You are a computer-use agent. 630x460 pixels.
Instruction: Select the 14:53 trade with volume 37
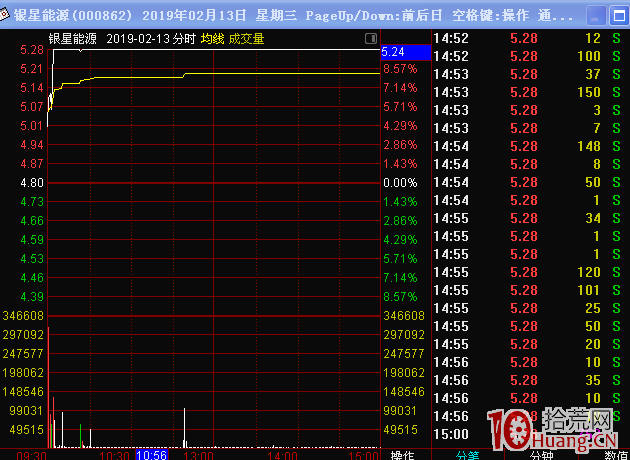coord(531,74)
